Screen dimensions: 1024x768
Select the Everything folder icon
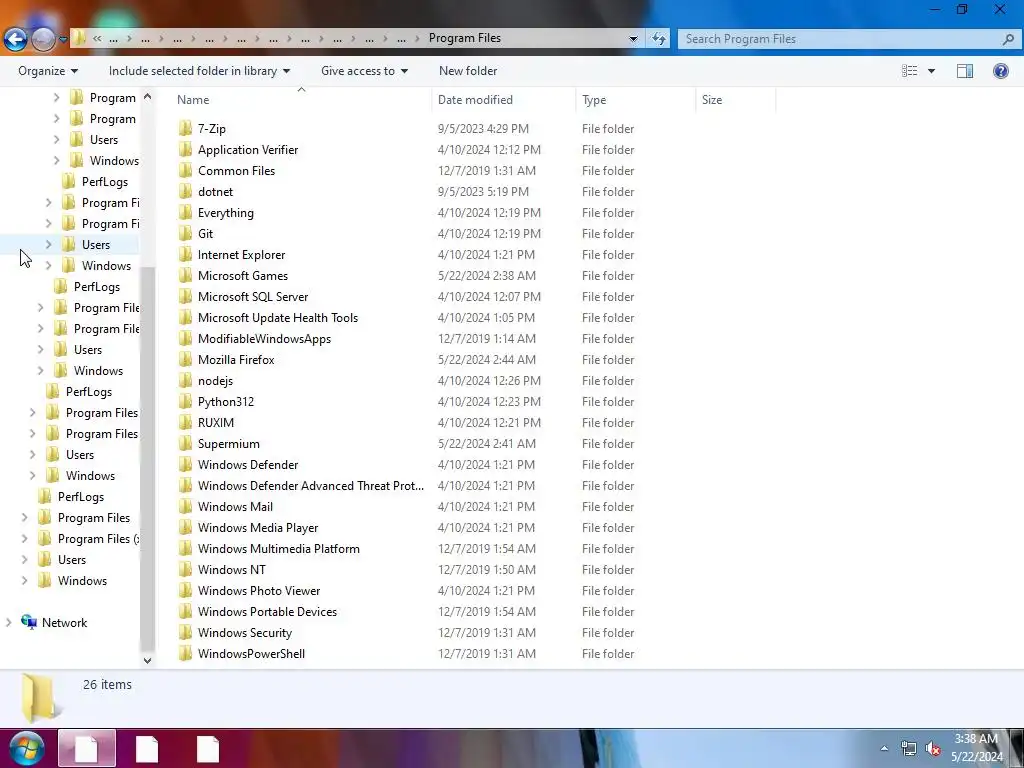185,213
